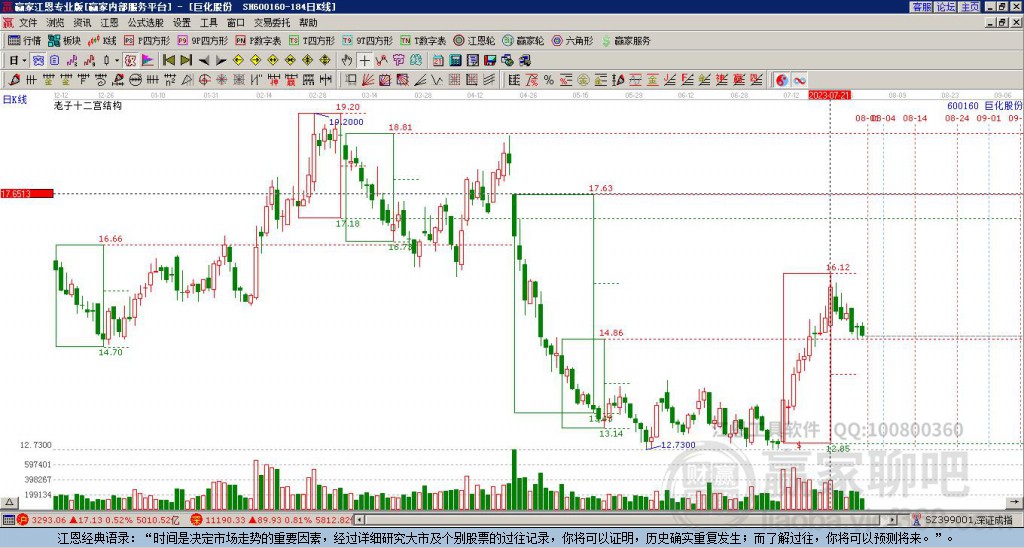Jump to last bar with green skip-forward icon

186,60
